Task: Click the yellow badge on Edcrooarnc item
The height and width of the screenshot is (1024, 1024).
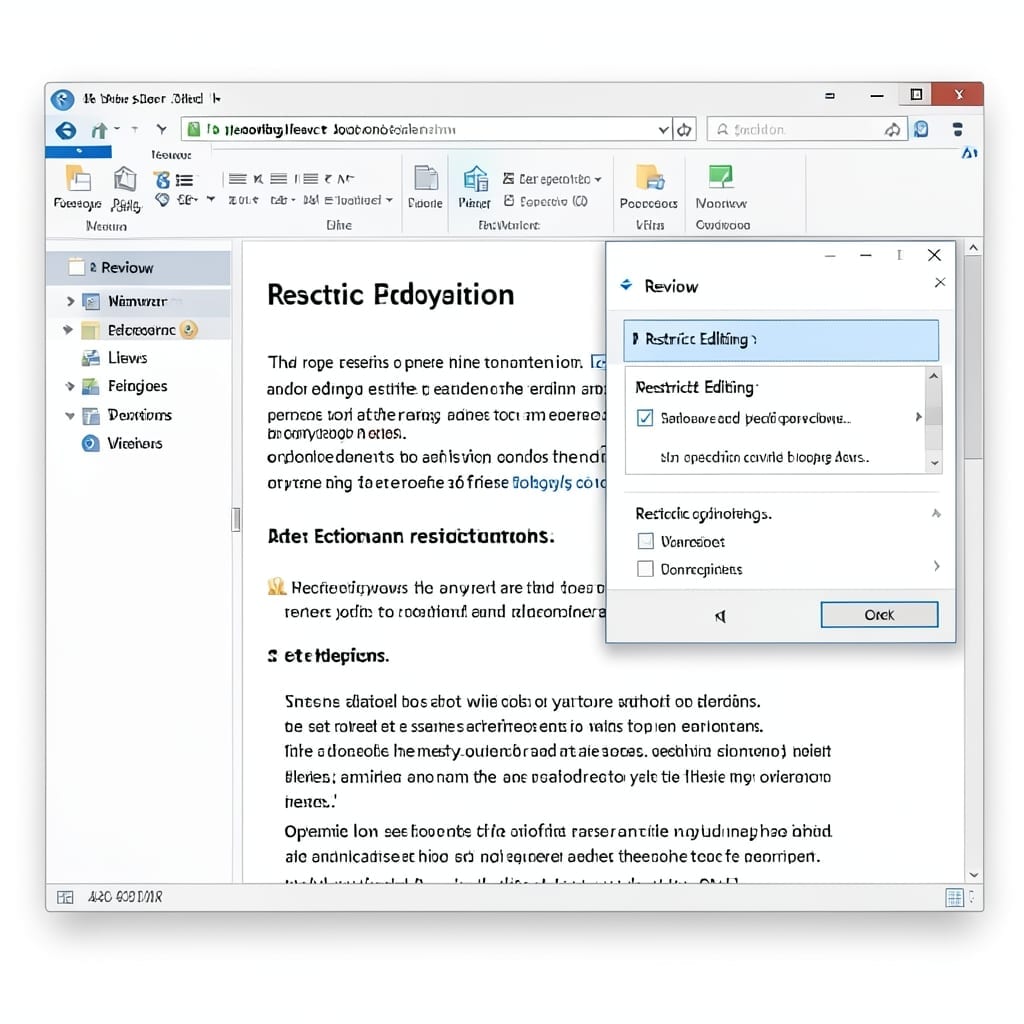Action: point(189,330)
